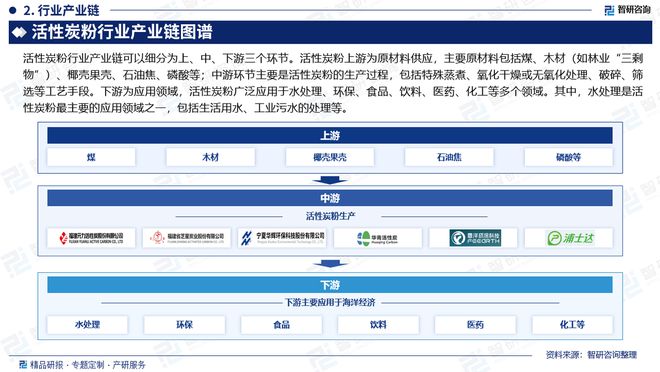Click the 活性炭粉生产 subtitle
This screenshot has width=660, height=372.
coord(330,216)
